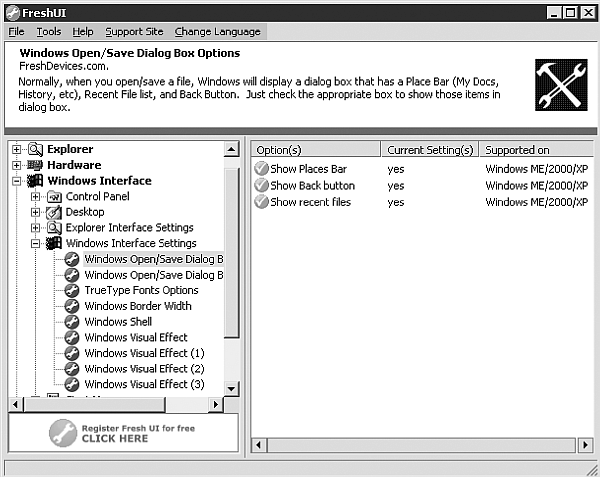Sort by the Current Setting(s) column header
Viewport: 600px width, 477px height.
(430, 149)
